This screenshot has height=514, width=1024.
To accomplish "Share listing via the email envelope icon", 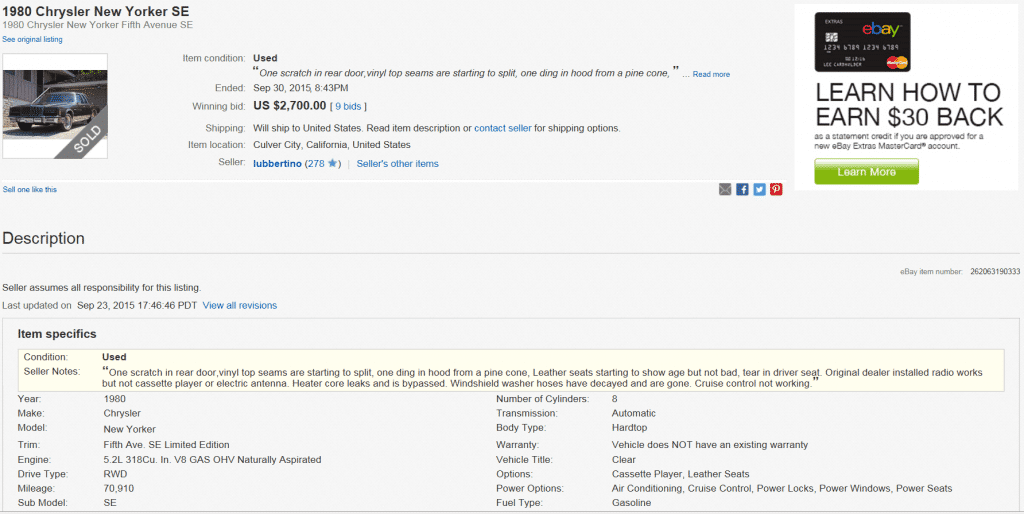I will (725, 189).
